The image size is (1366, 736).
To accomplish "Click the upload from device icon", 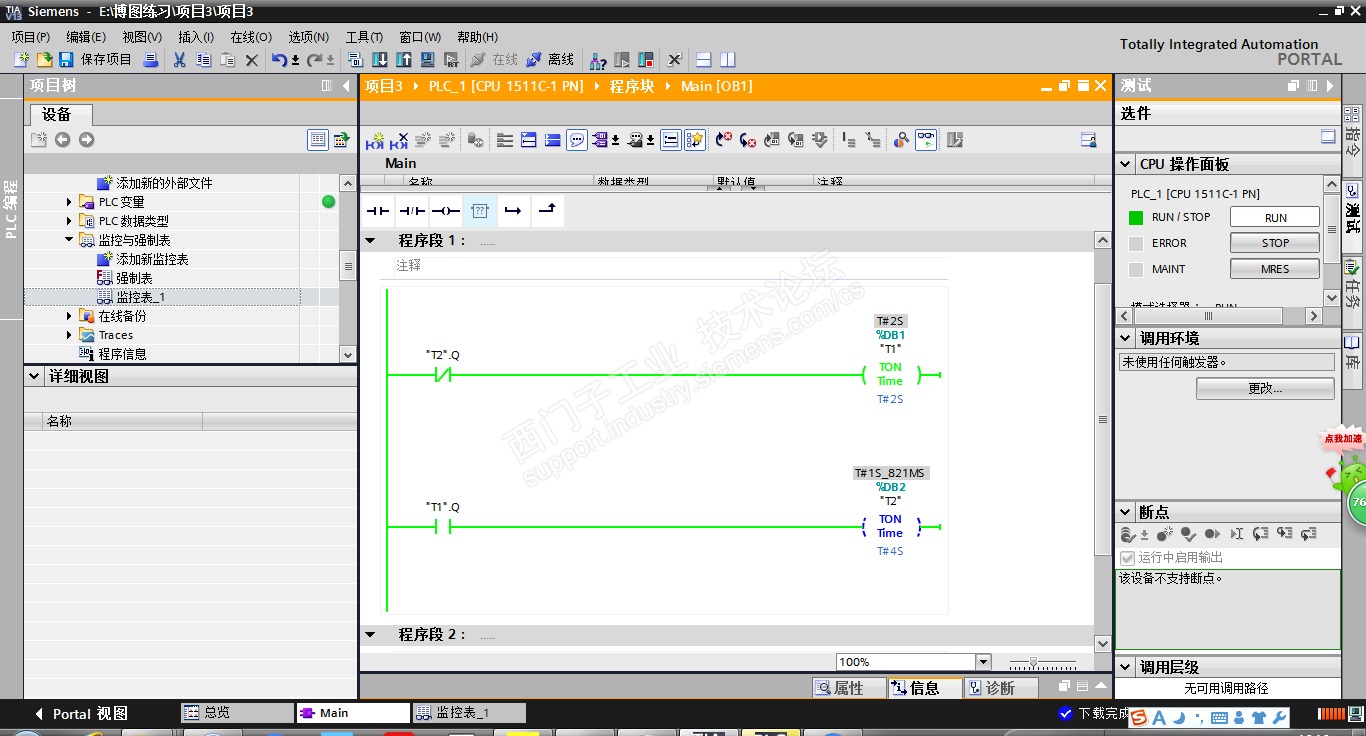I will (404, 60).
